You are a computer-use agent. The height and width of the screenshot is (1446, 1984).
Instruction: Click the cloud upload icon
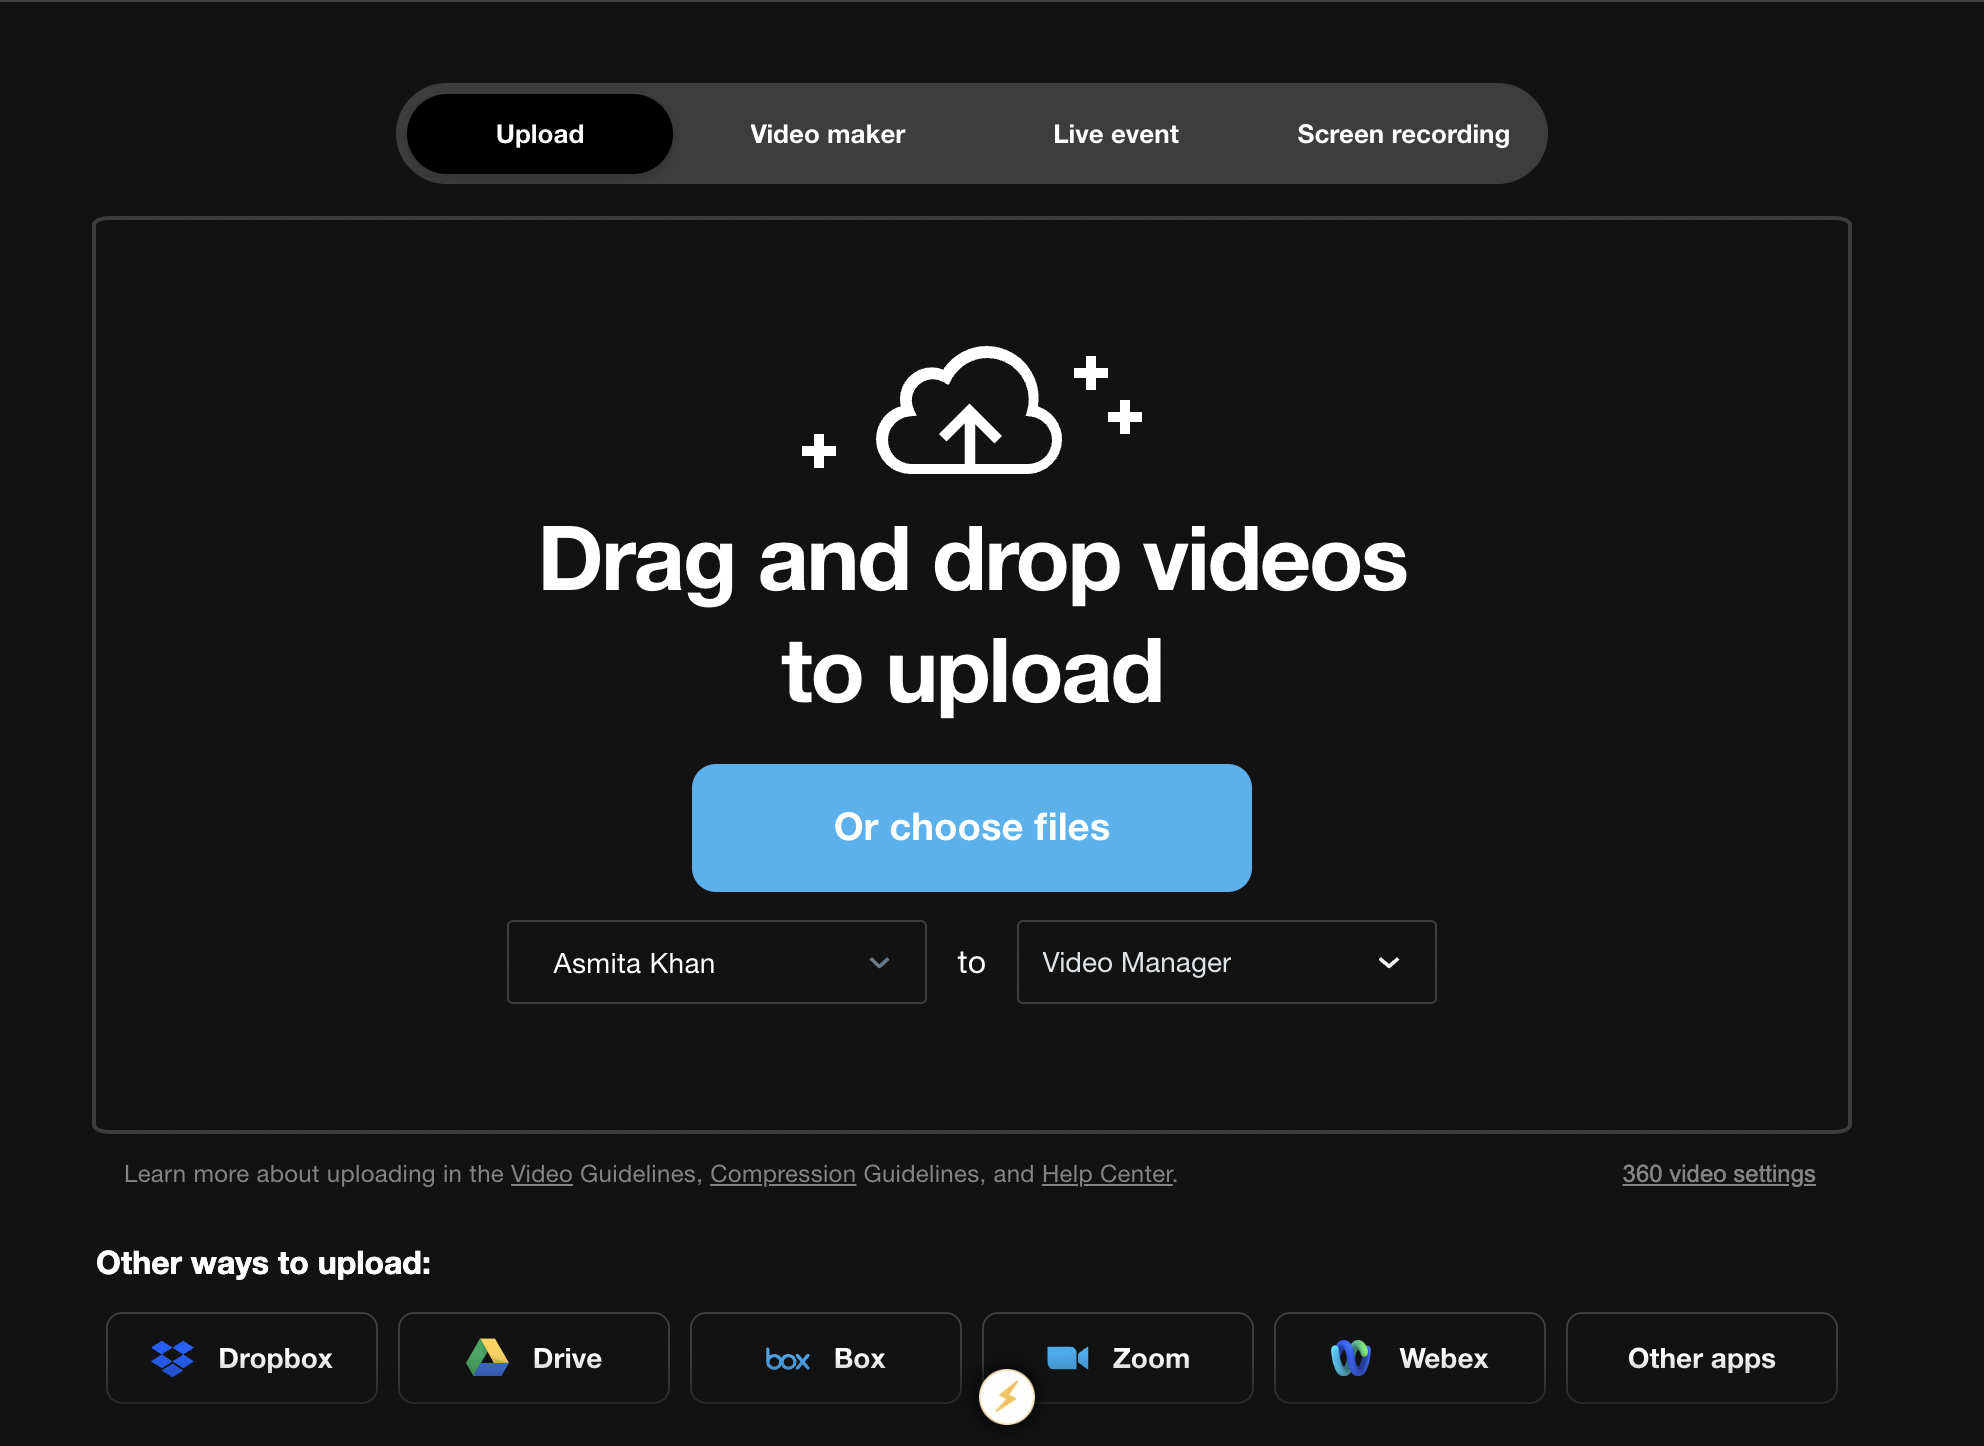968,413
